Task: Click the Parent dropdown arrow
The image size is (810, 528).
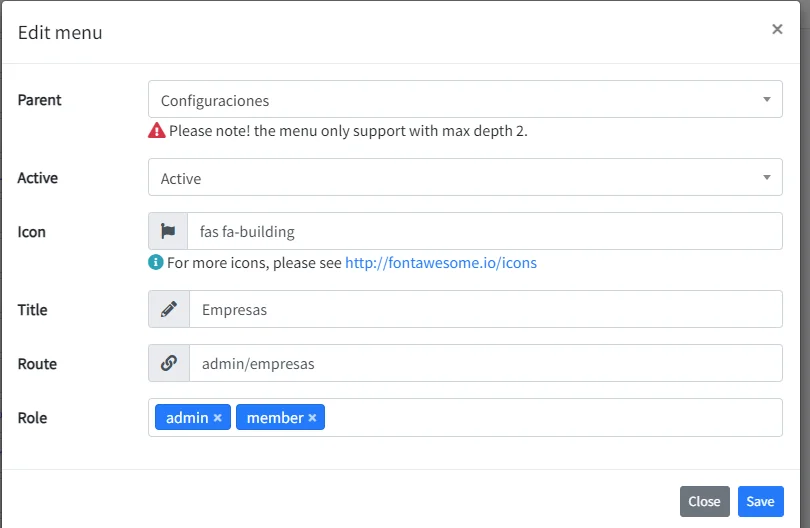Action: 767,99
